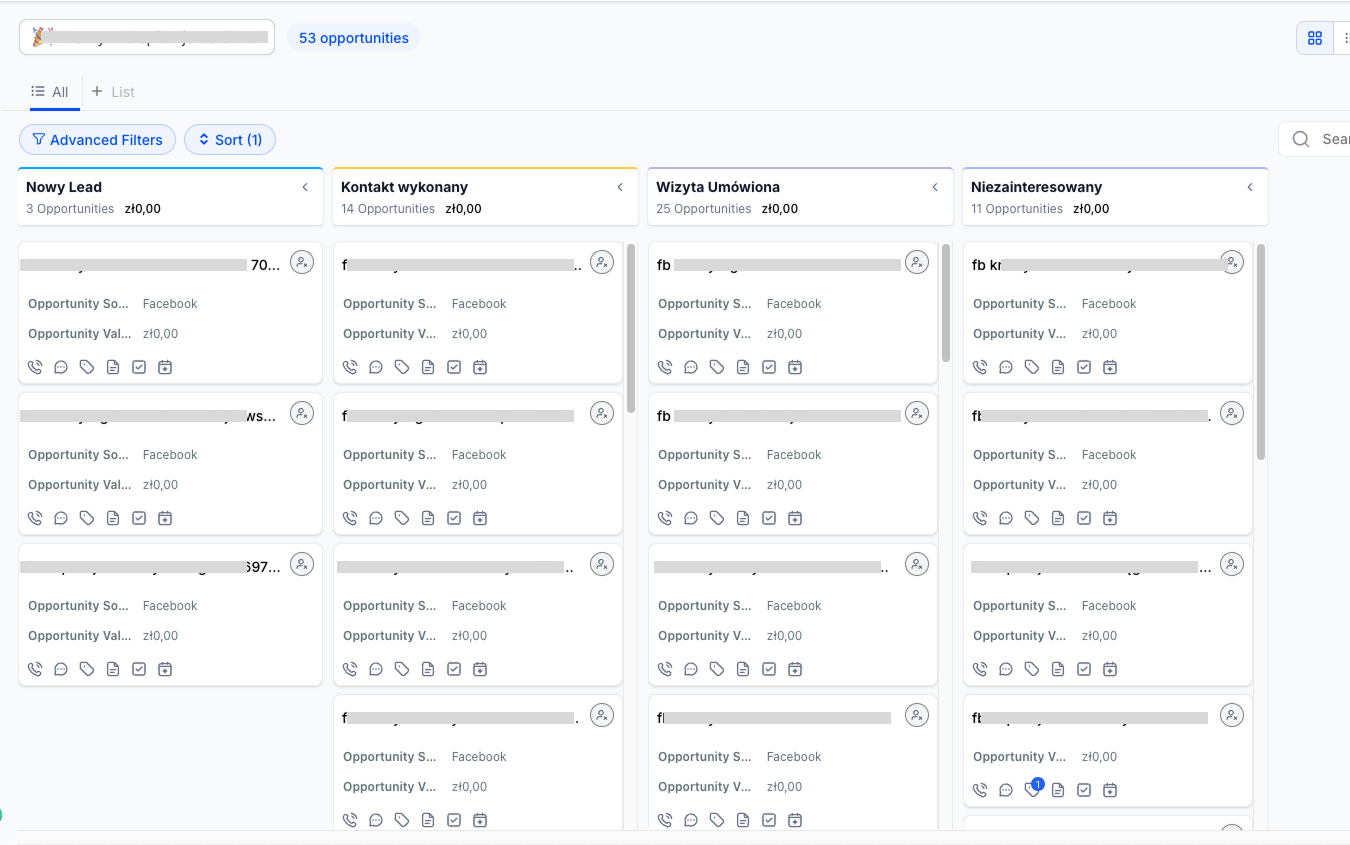Click the pipeline selector field top left
The image size is (1350, 845).
146,36
